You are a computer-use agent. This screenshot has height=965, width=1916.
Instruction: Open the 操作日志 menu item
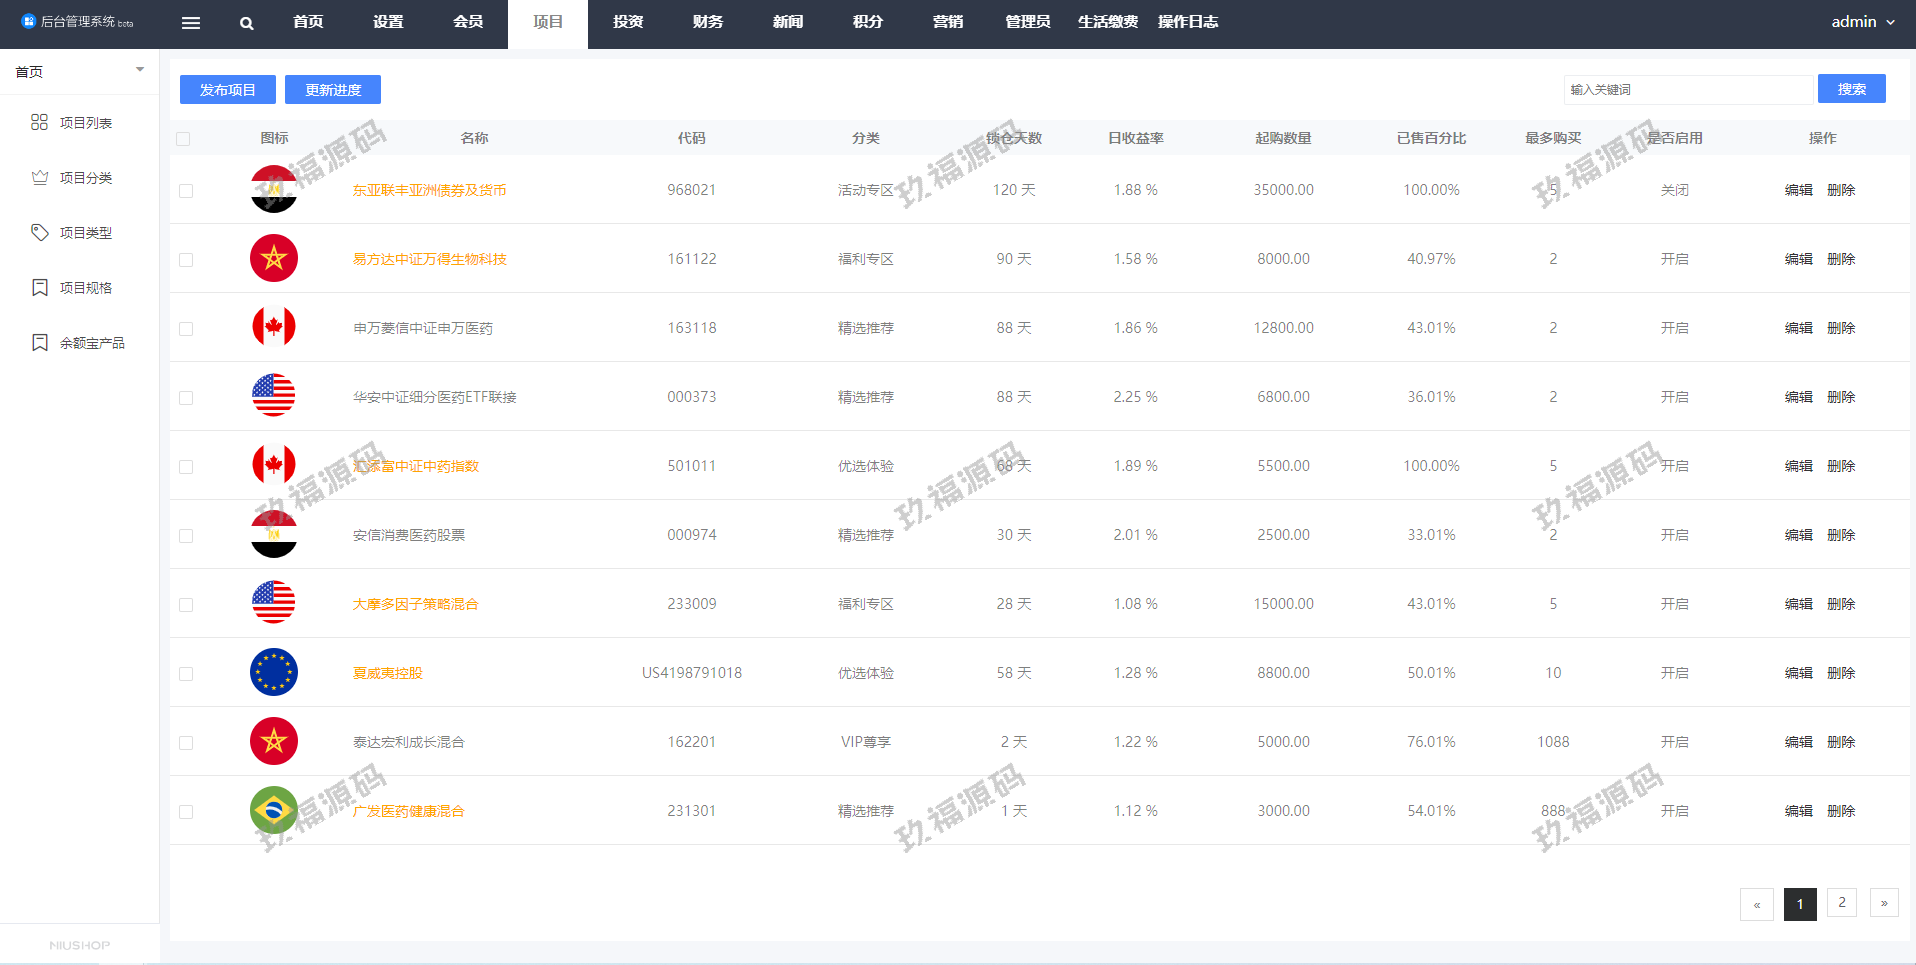[x=1187, y=22]
